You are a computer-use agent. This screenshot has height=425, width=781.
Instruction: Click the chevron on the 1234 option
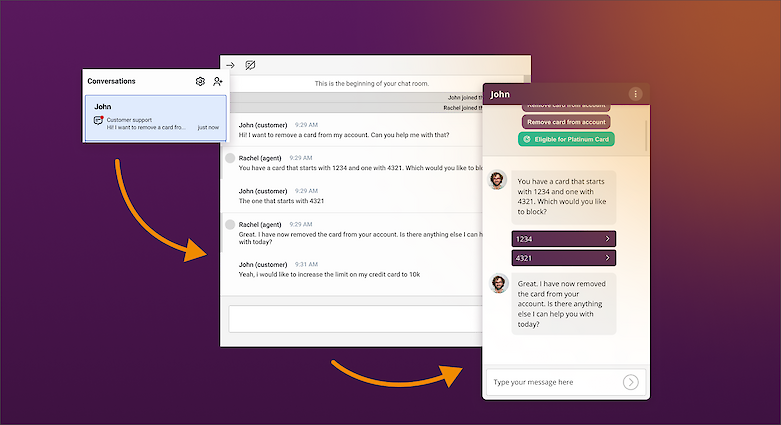tap(607, 239)
